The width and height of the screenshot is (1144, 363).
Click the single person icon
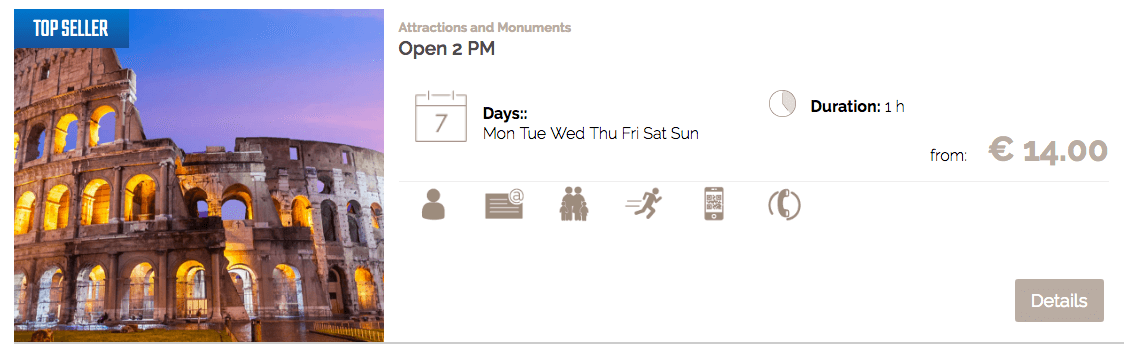pyautogui.click(x=433, y=204)
